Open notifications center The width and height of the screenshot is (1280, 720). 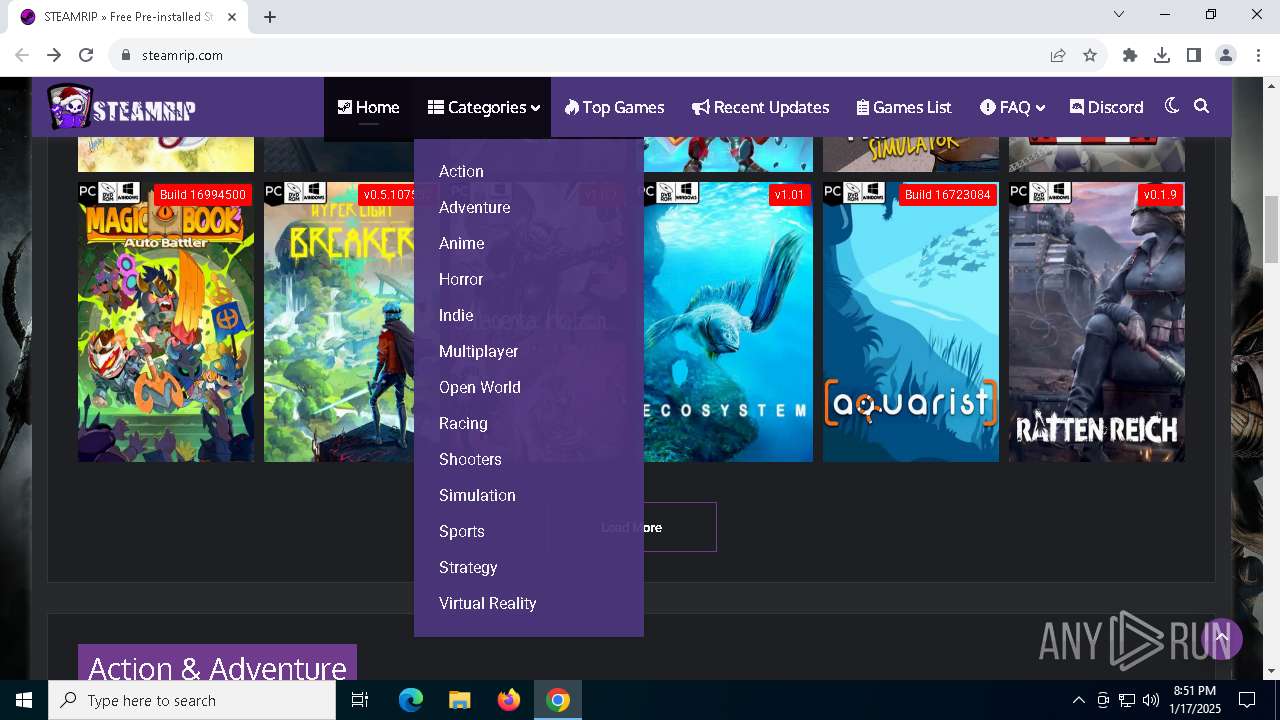1247,700
